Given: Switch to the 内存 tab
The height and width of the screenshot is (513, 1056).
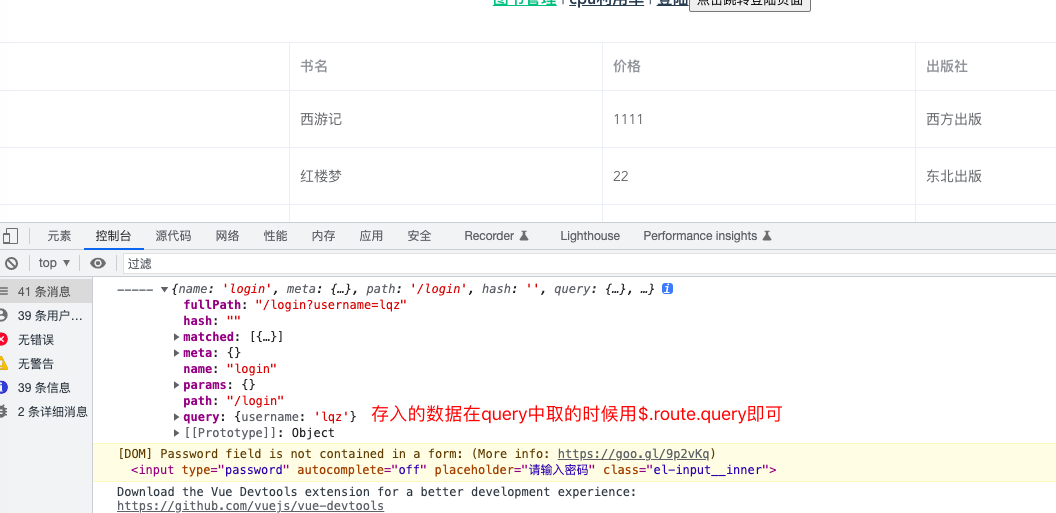Looking at the screenshot, I should click(x=323, y=236).
